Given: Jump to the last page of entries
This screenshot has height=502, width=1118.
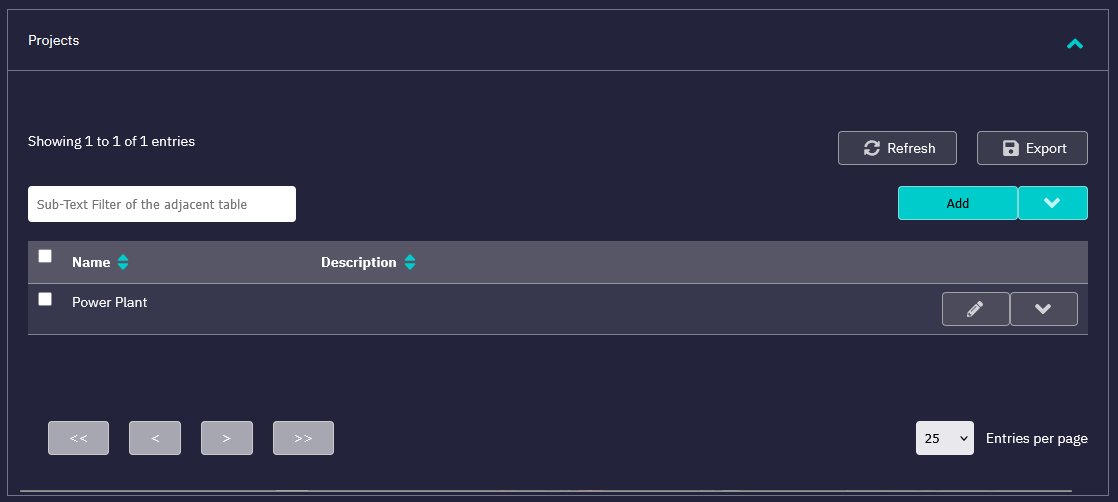Looking at the screenshot, I should [303, 438].
